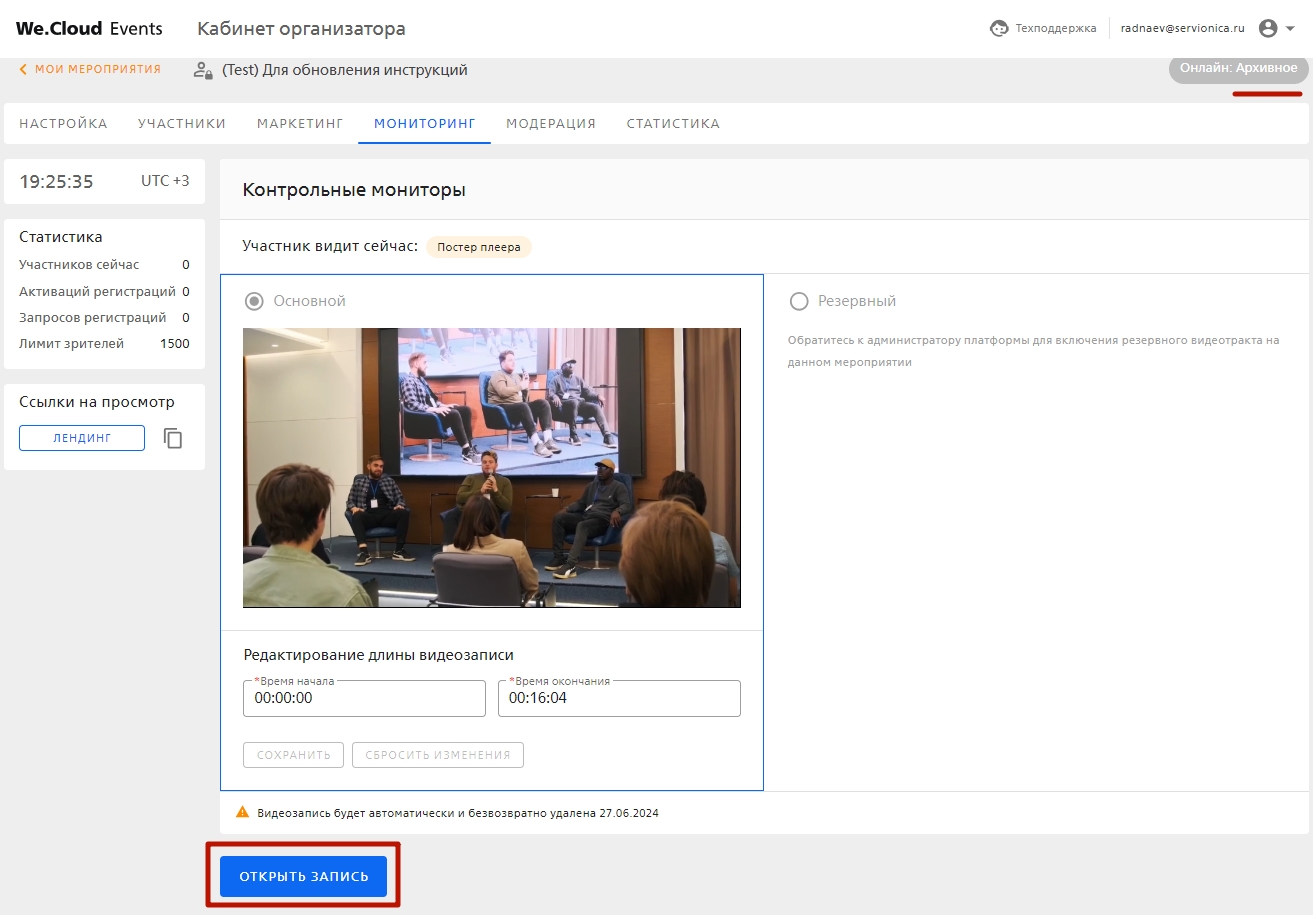The image size is (1313, 915).
Task: Expand the account dropdown arrow
Action: 1290,29
